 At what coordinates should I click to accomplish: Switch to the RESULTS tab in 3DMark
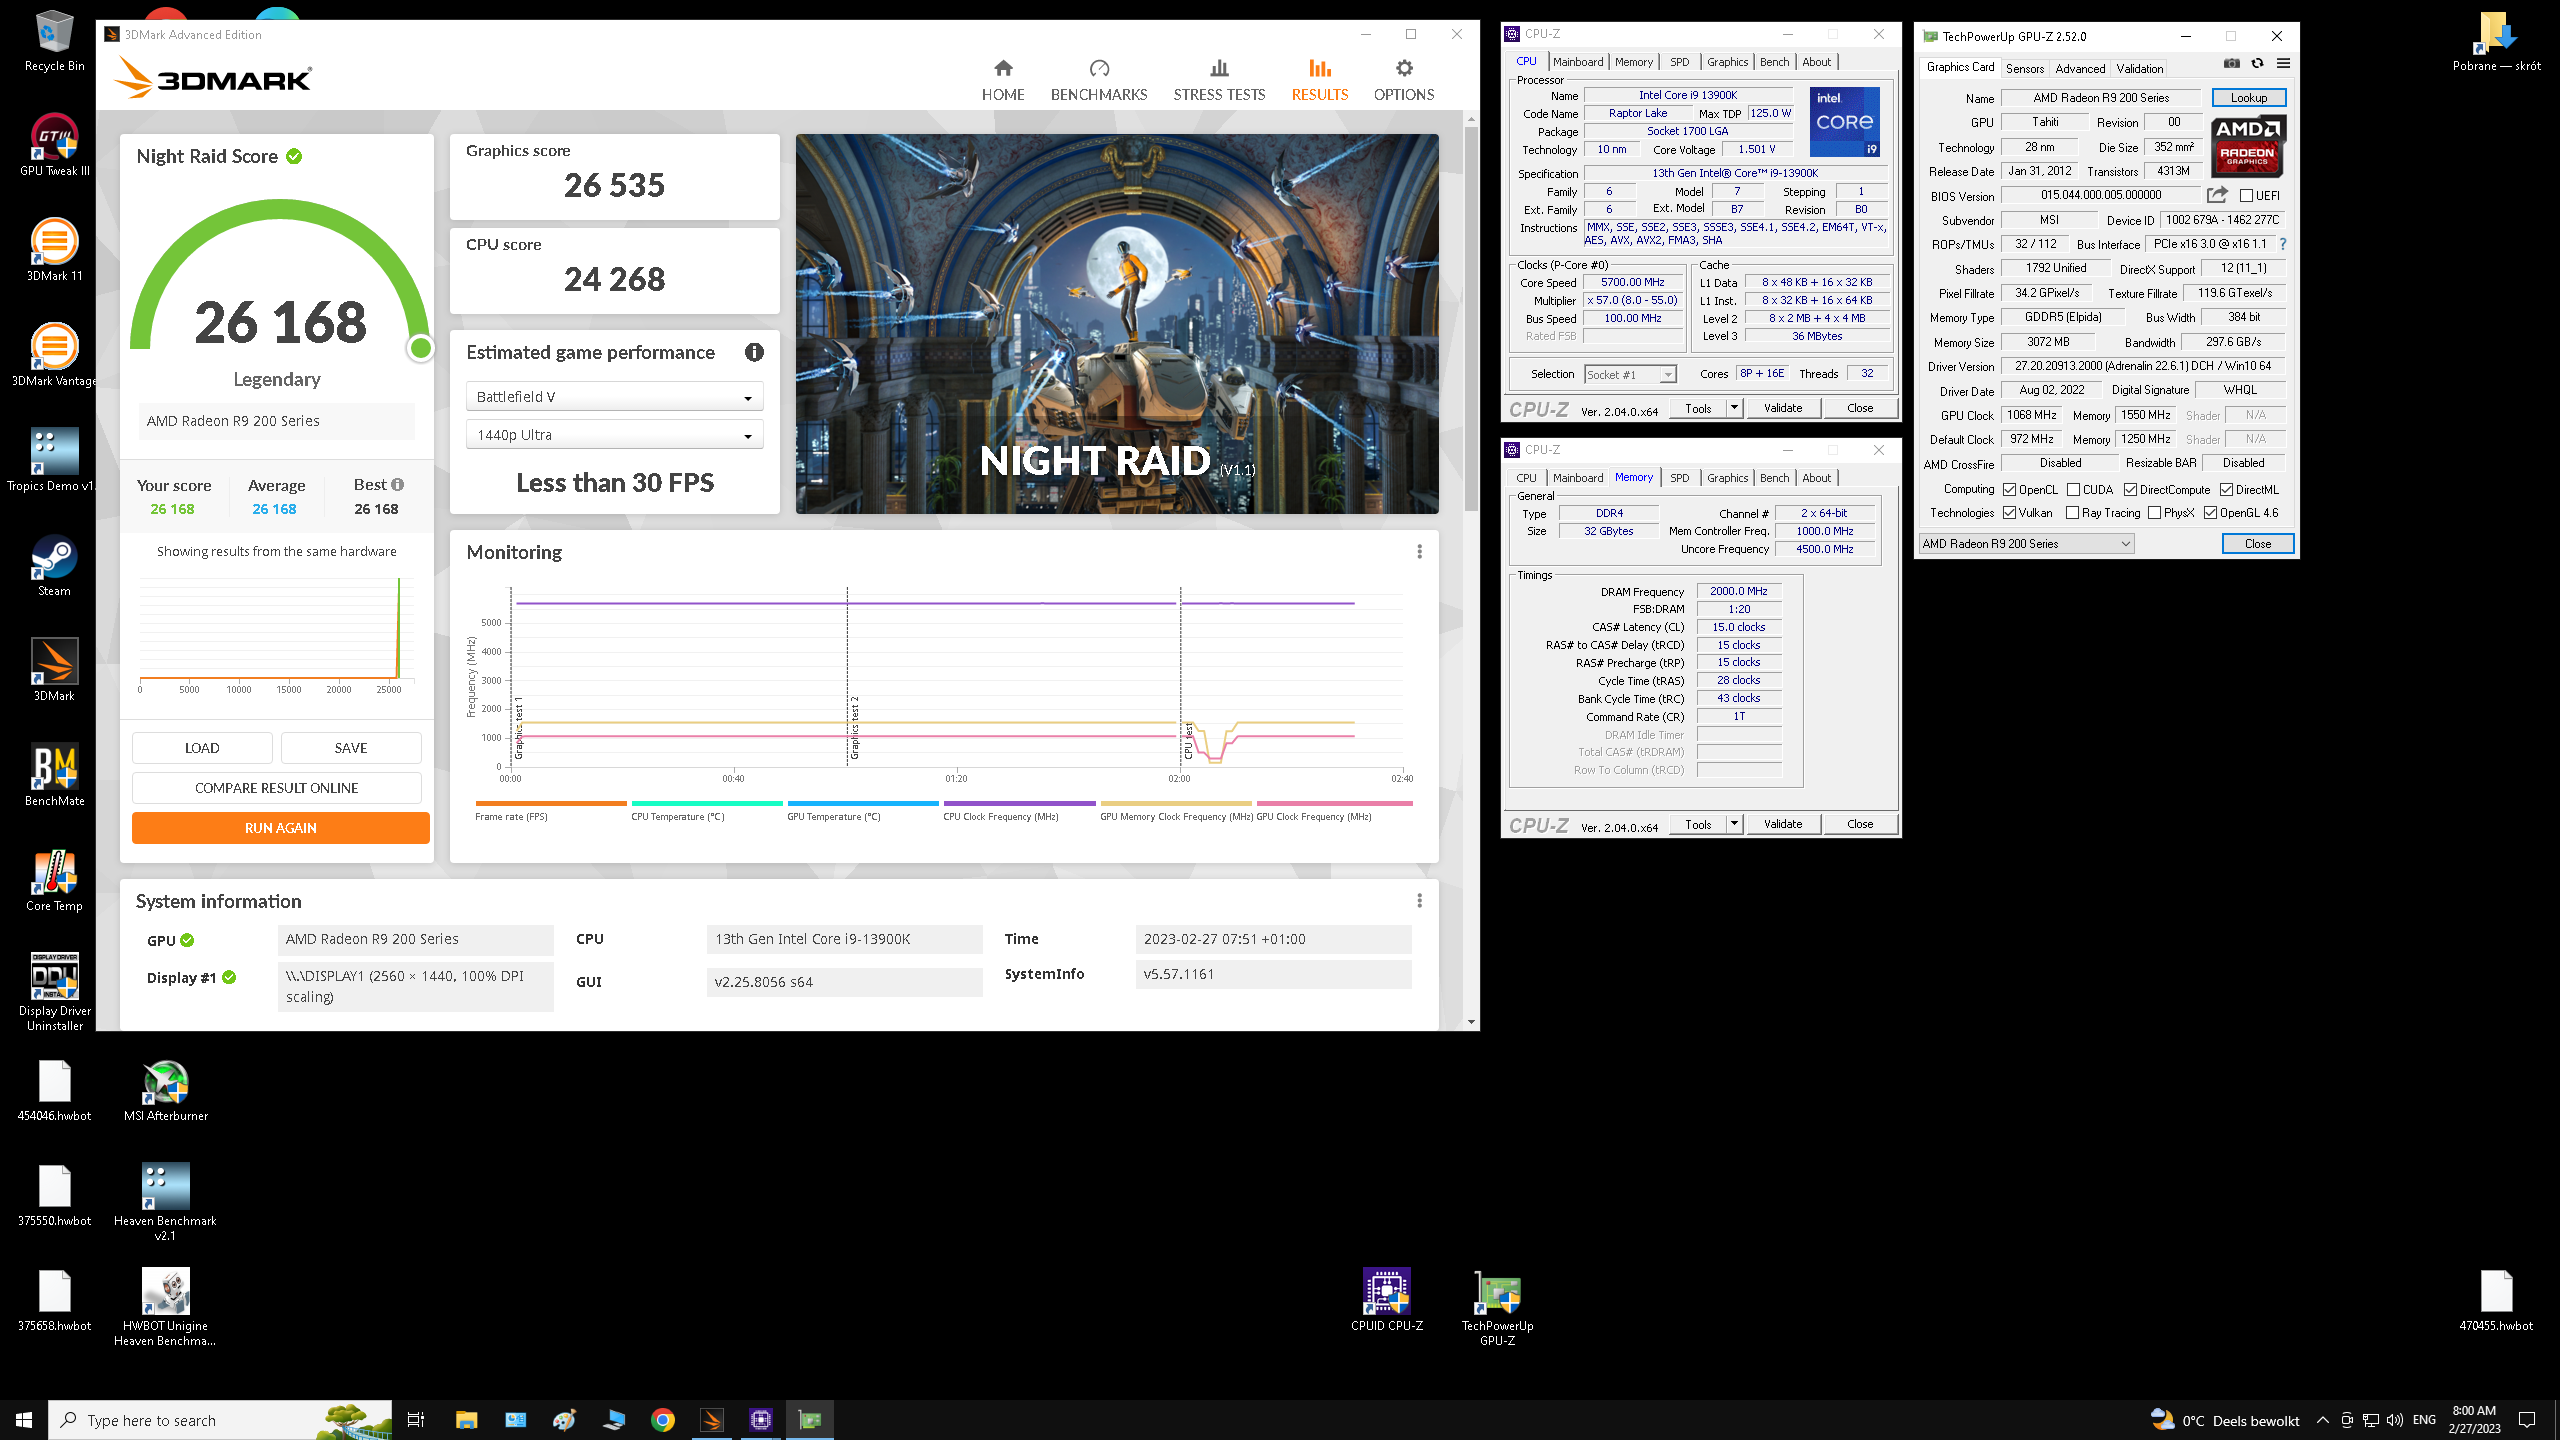[1319, 80]
